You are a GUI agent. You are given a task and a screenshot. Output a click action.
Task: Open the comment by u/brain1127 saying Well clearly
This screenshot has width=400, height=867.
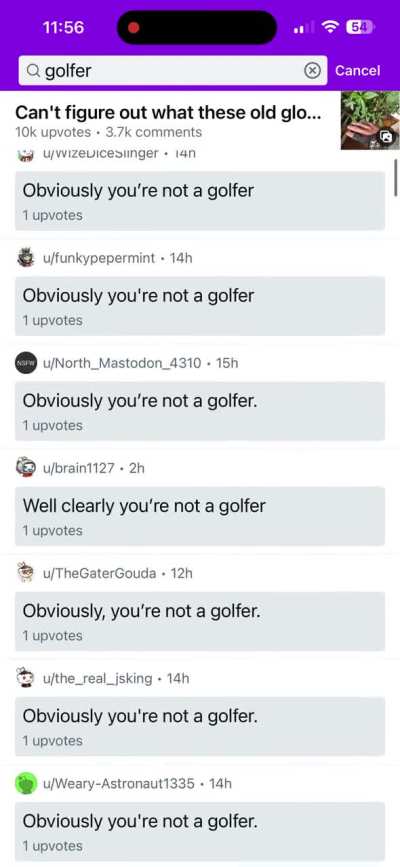click(200, 516)
